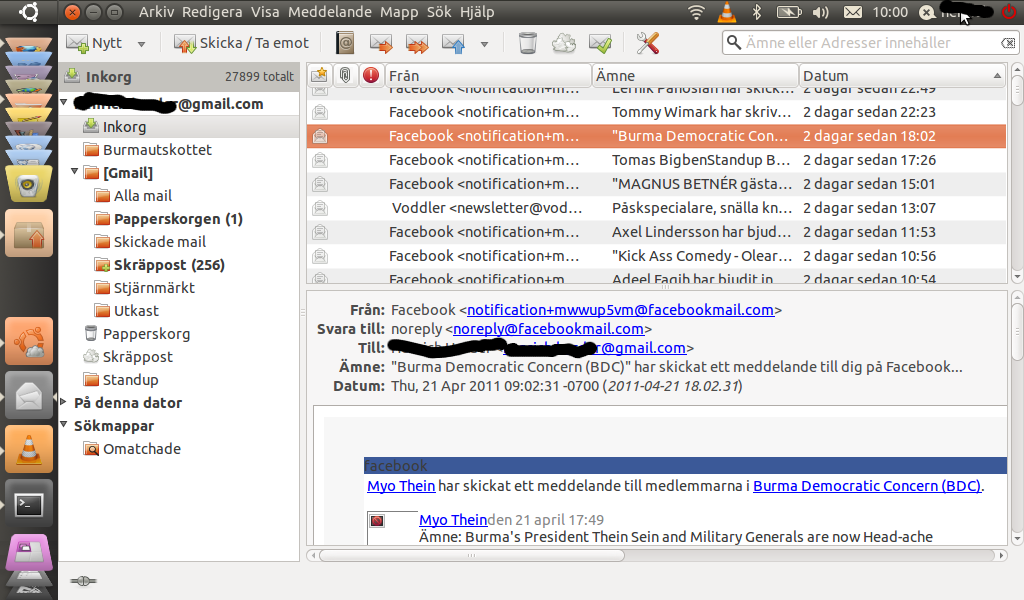Open the address book icon in toolbar
The width and height of the screenshot is (1024, 600).
point(345,43)
